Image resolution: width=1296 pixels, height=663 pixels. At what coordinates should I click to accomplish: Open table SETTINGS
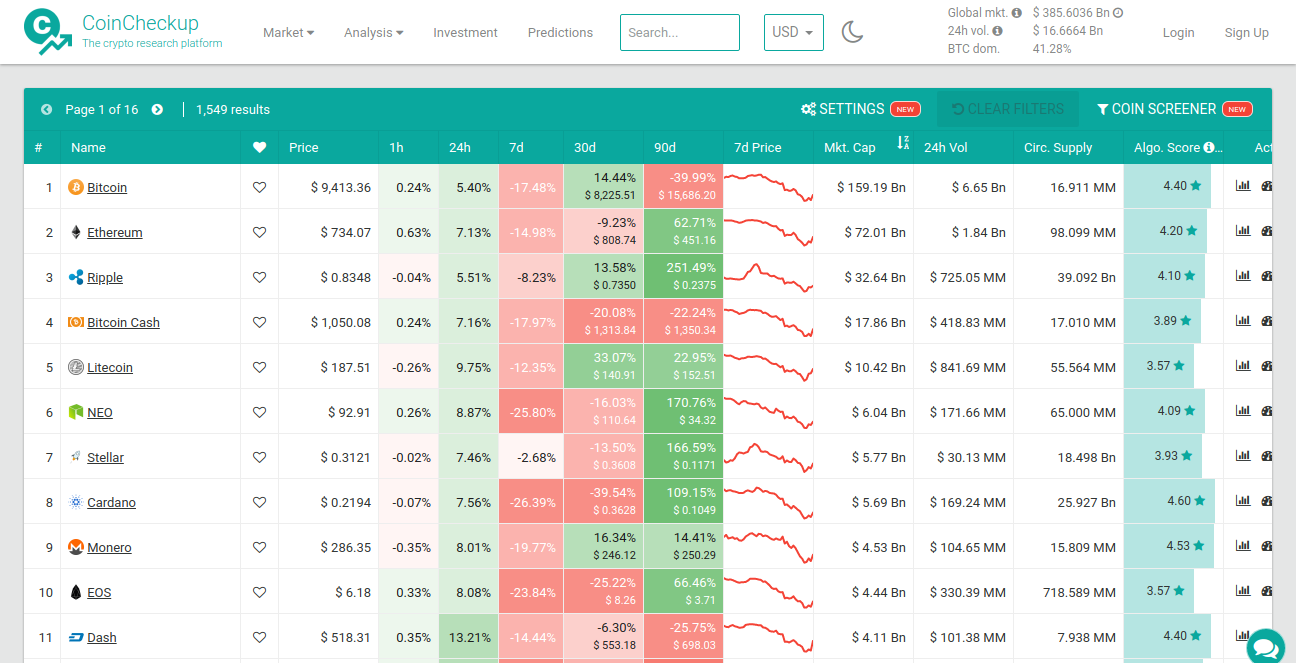tap(860, 109)
